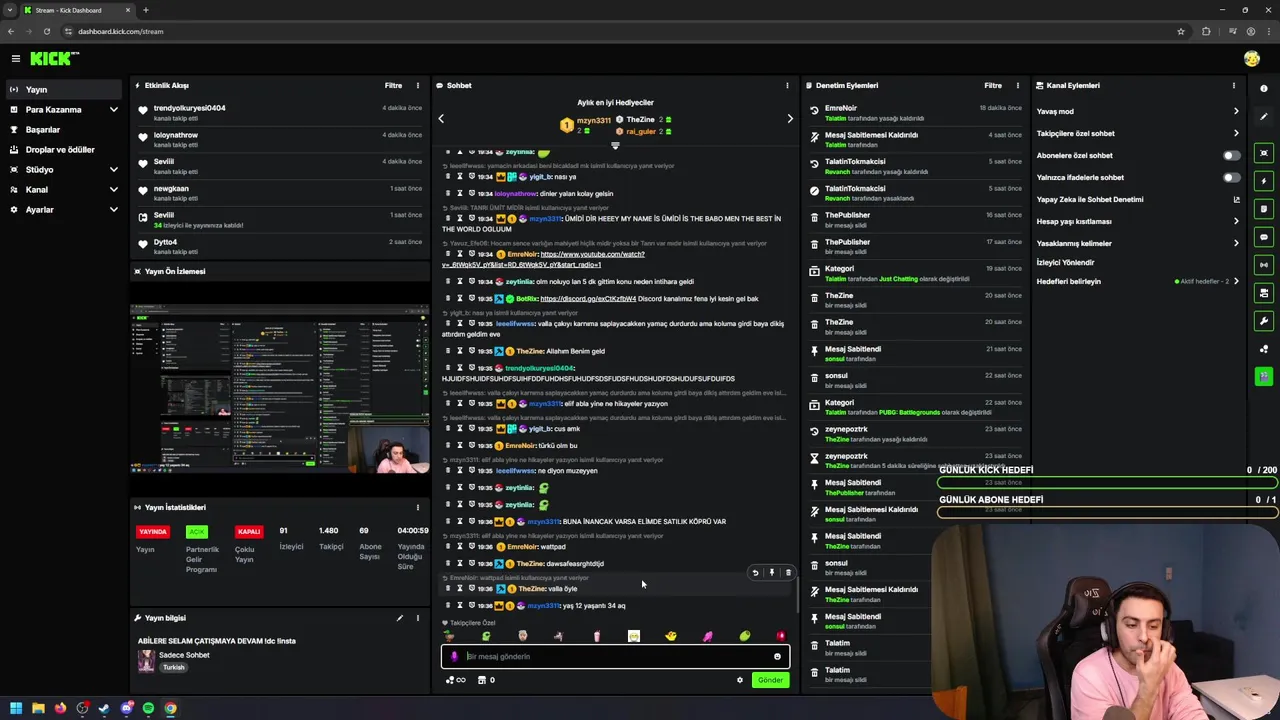Image resolution: width=1280 pixels, height=720 pixels.
Task: Toggle Abonelere özel sohbet switch
Action: pos(1232,155)
